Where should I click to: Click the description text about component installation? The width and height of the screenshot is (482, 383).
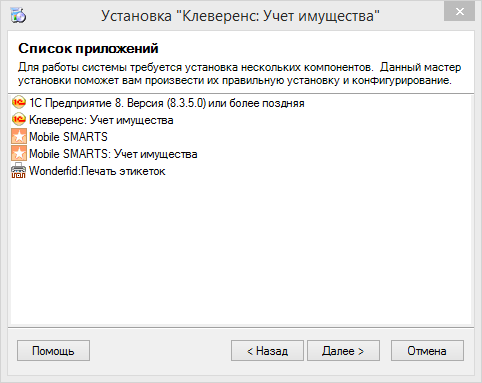pos(239,74)
